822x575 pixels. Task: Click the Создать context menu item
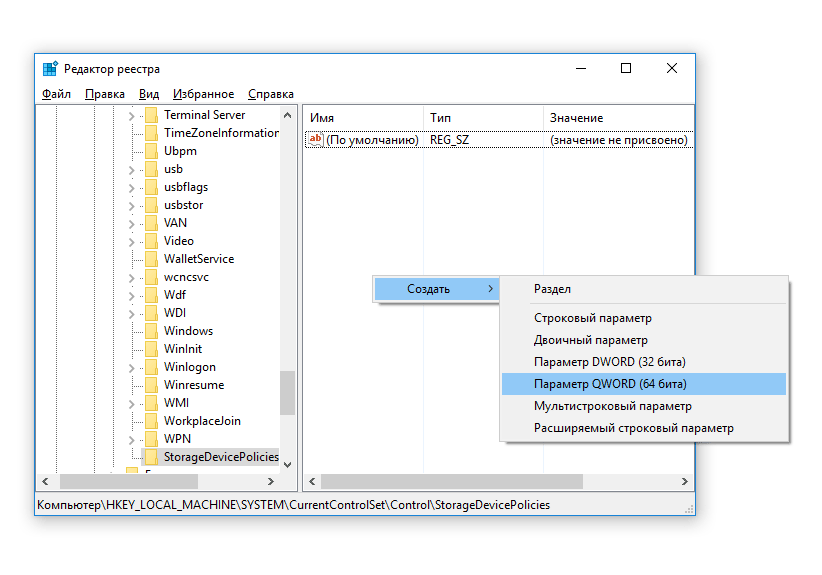click(428, 289)
